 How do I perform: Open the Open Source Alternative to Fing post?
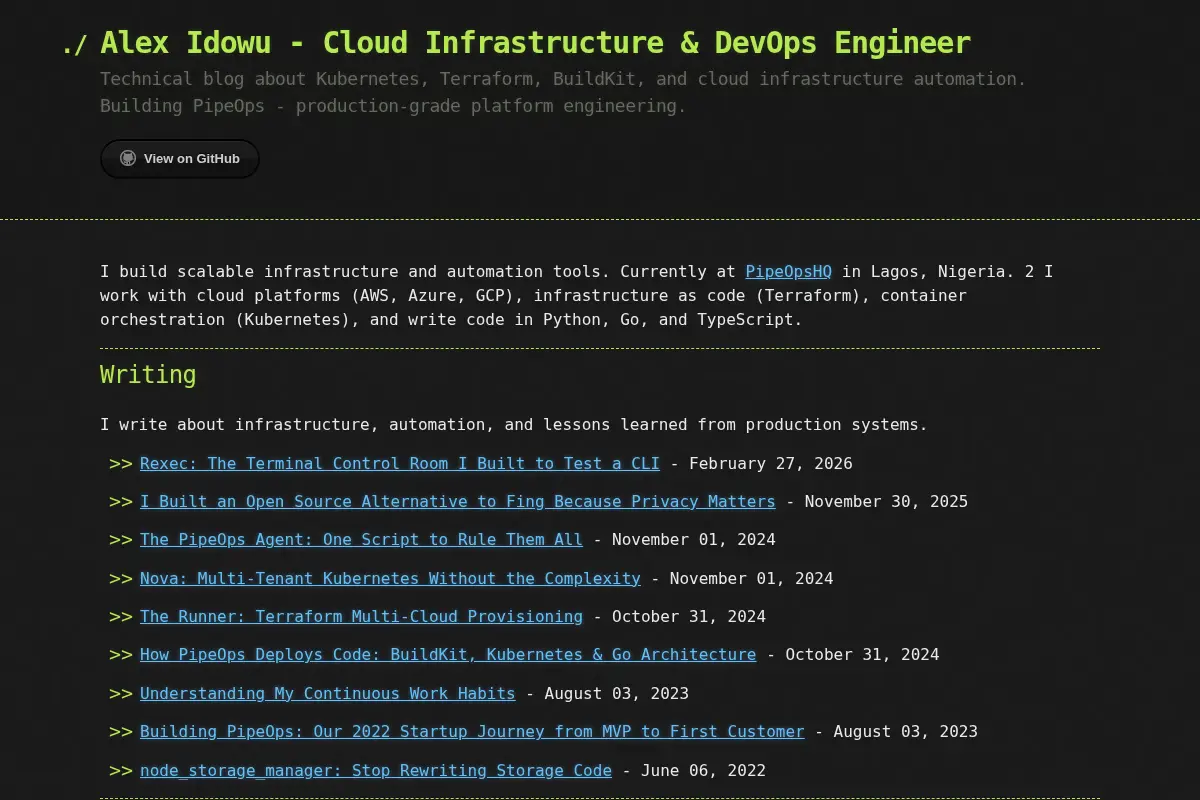click(x=458, y=502)
